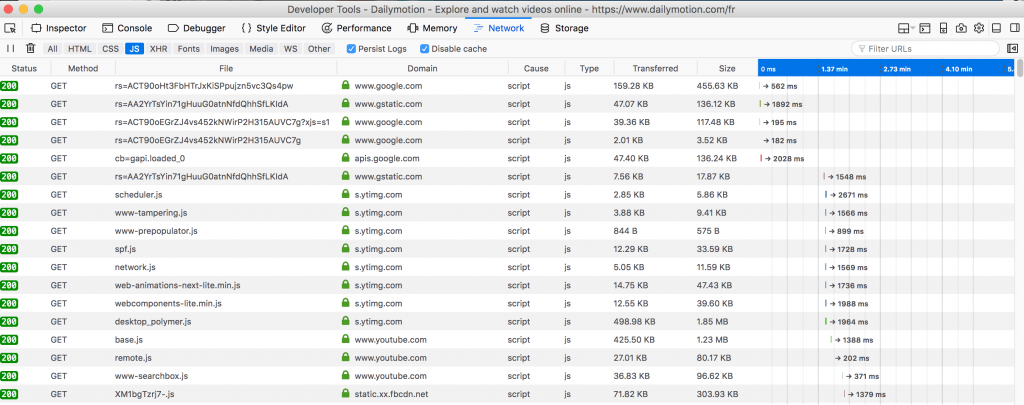Uncheck the Disable cache checkbox
This screenshot has height=405, width=1024.
[424, 49]
